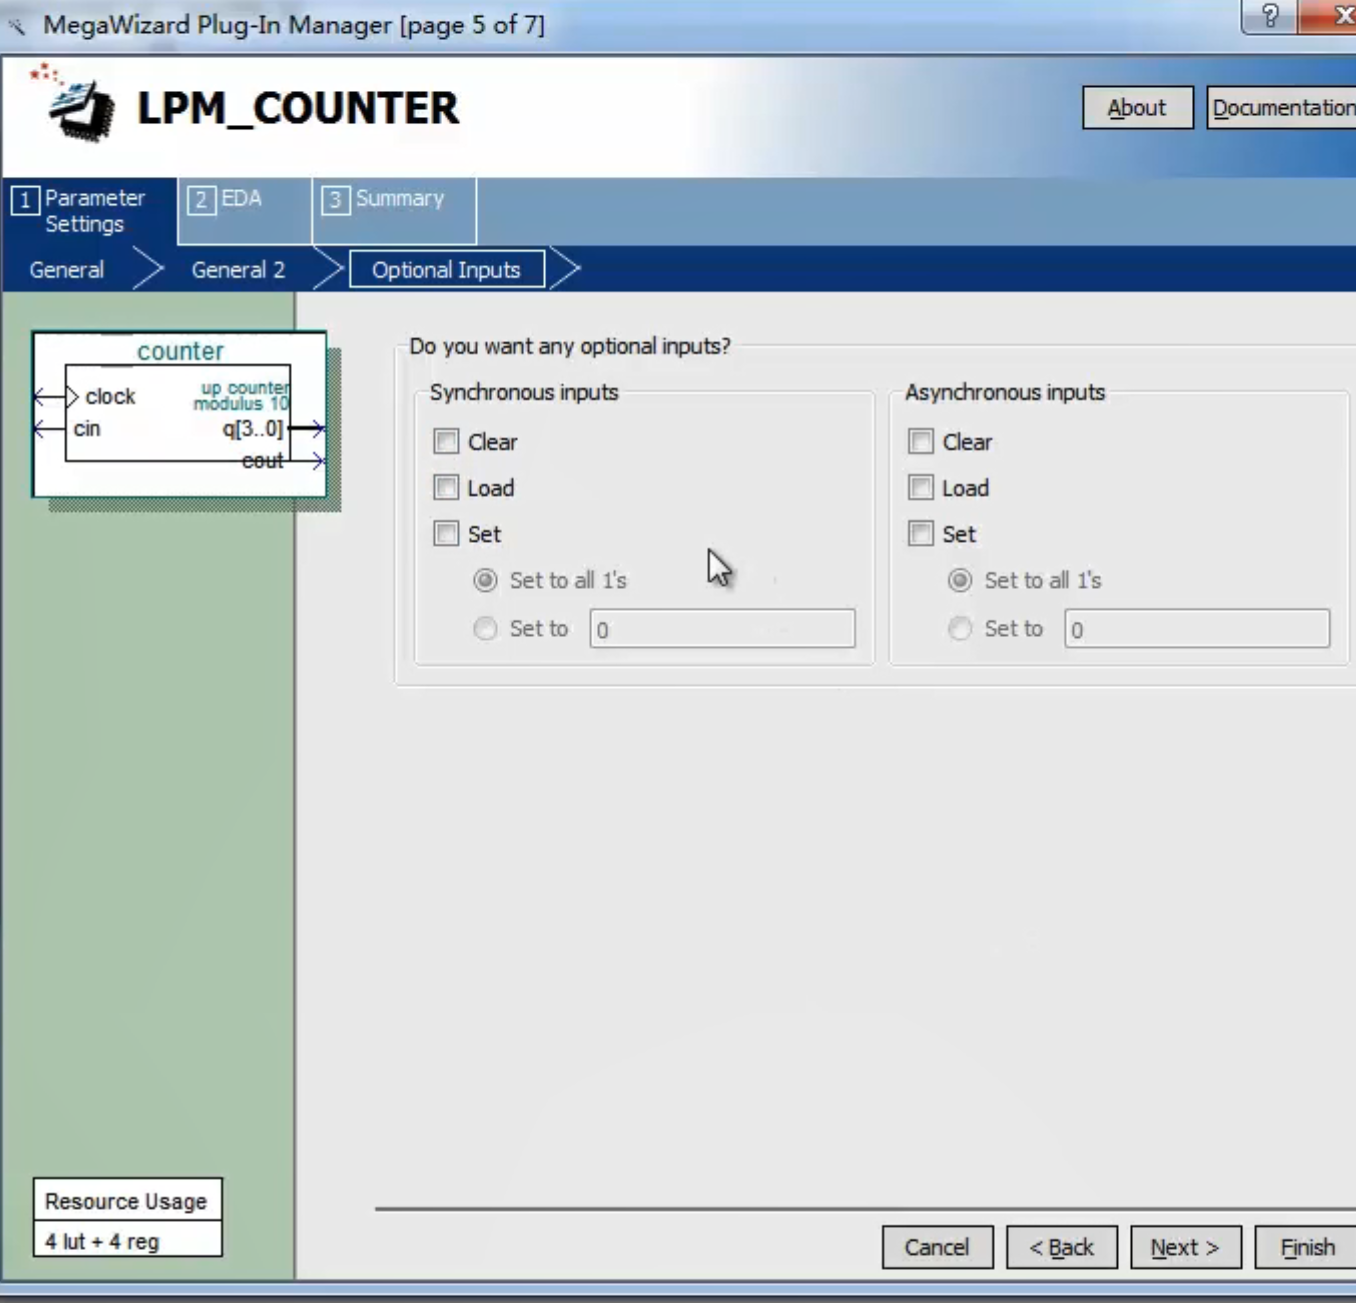Click the 'cout' port label in symbol
Image resolution: width=1356 pixels, height=1303 pixels.
(263, 461)
